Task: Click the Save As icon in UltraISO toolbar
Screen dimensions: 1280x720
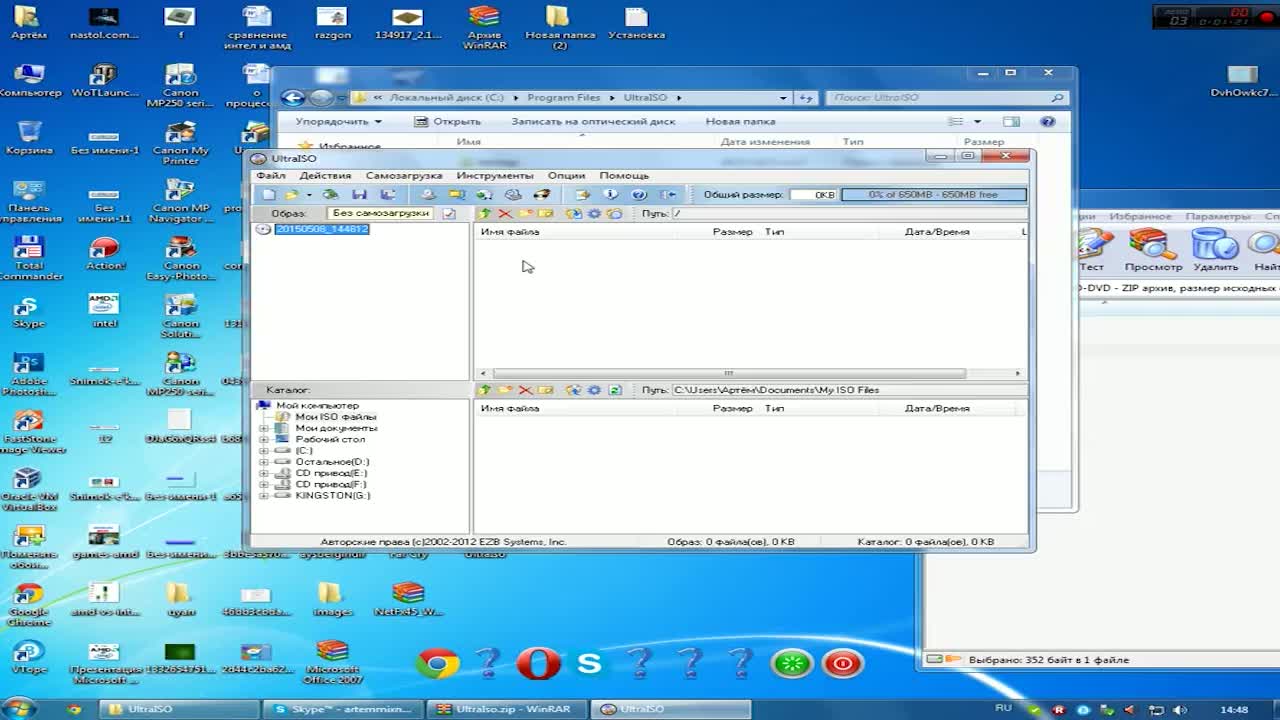Action: click(388, 195)
